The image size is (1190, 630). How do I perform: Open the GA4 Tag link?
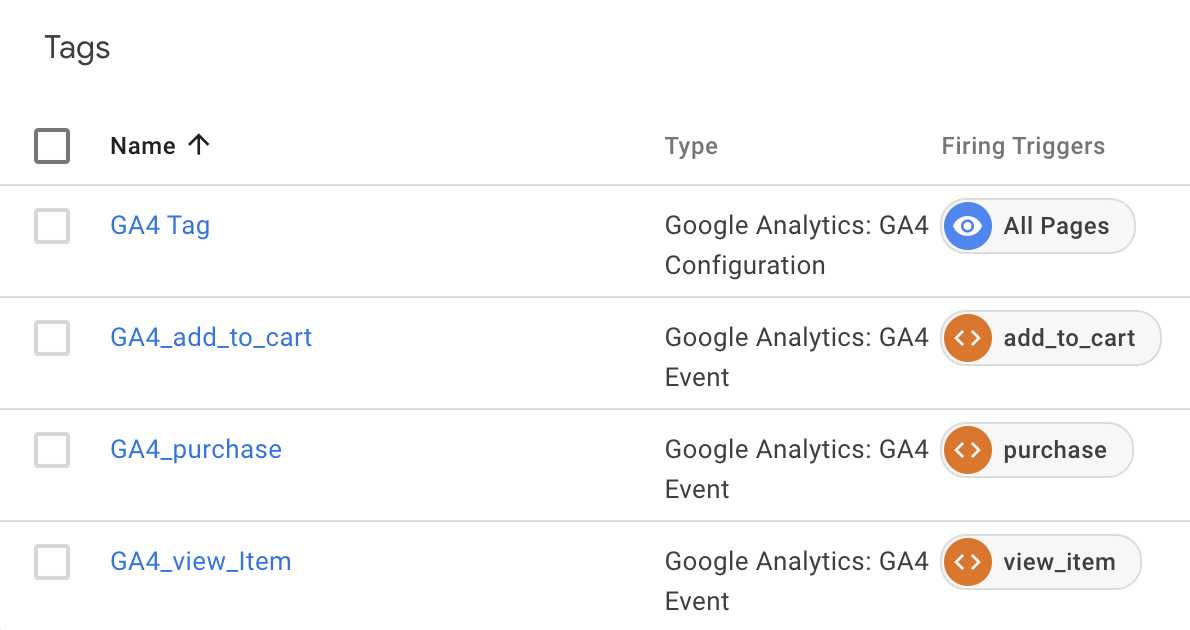click(x=160, y=225)
